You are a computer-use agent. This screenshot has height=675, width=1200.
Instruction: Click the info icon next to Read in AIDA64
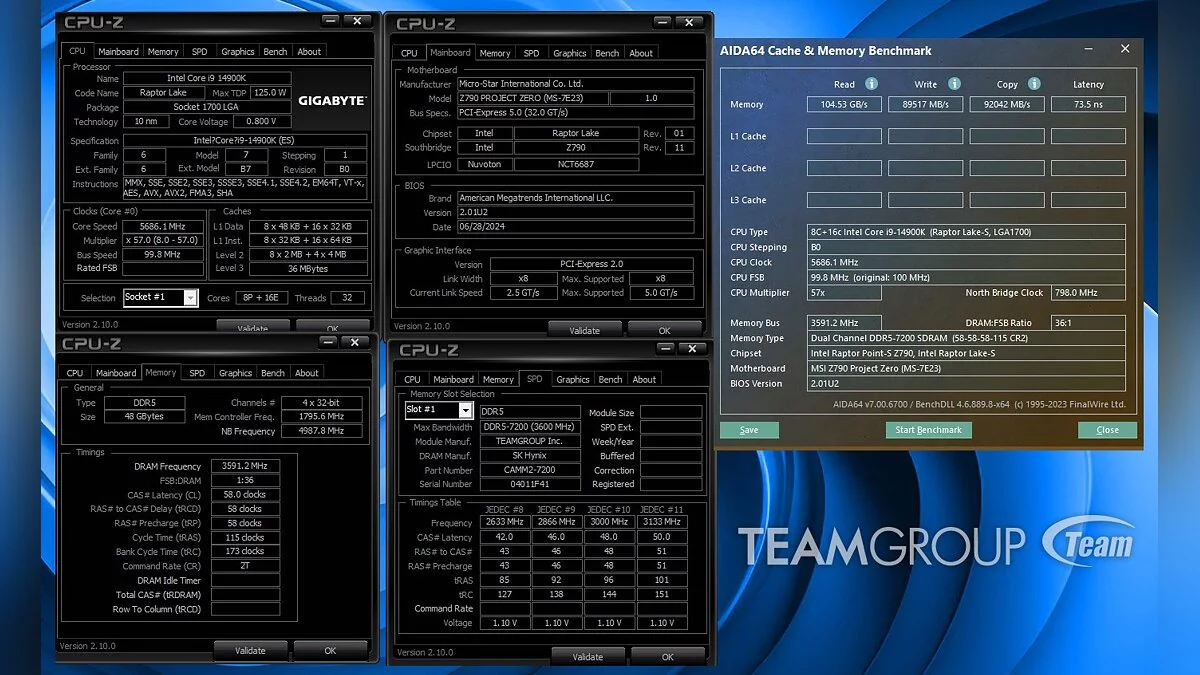pyautogui.click(x=871, y=84)
